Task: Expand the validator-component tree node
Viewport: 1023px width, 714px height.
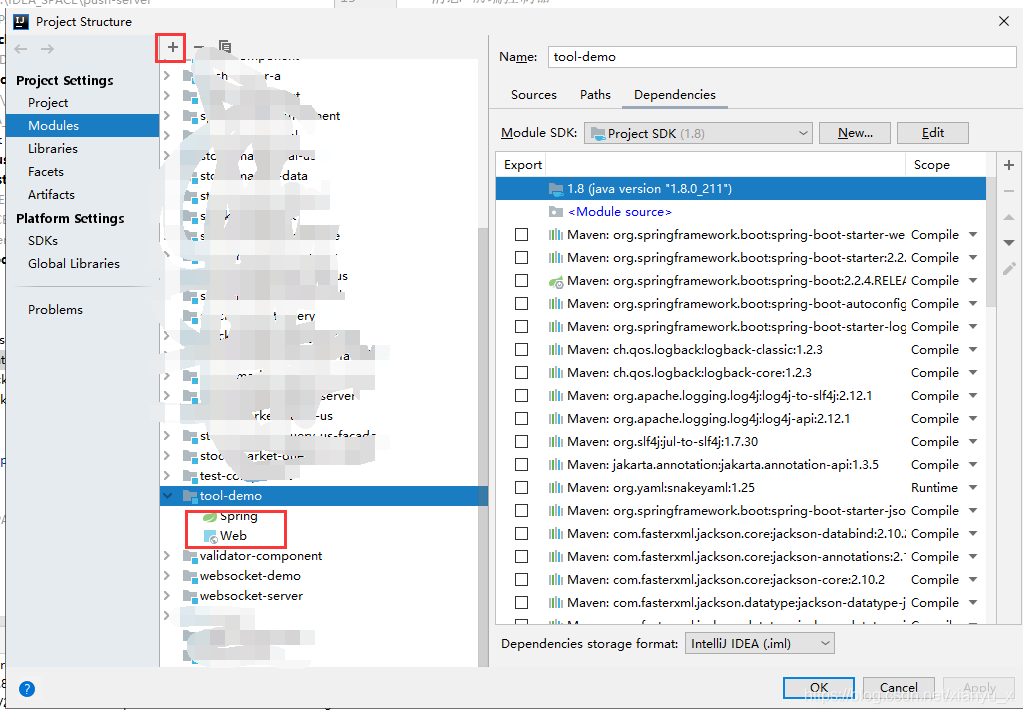Action: pyautogui.click(x=168, y=556)
